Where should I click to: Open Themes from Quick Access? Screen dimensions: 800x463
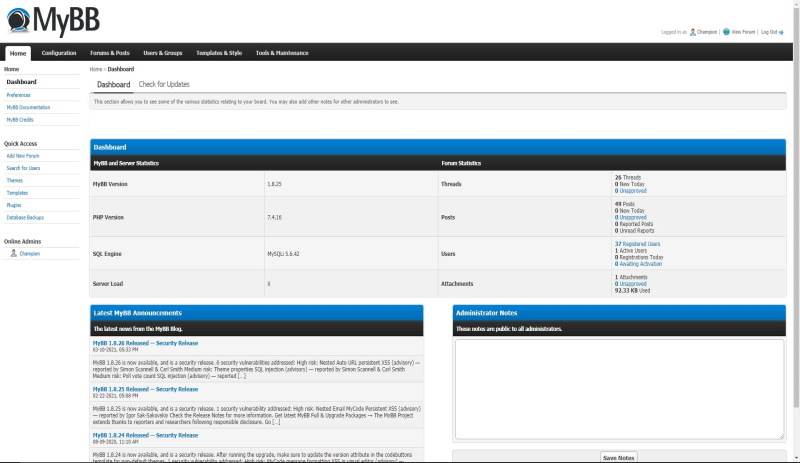[14, 180]
